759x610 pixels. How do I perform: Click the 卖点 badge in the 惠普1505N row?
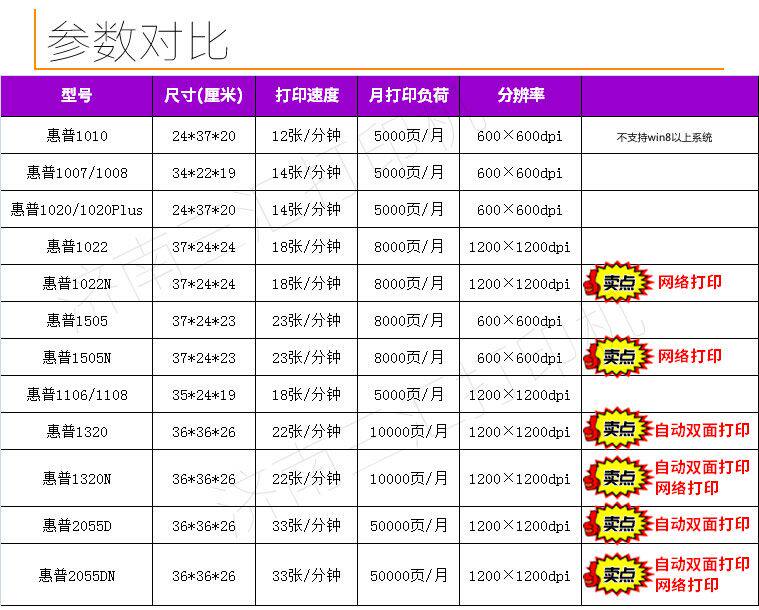618,357
